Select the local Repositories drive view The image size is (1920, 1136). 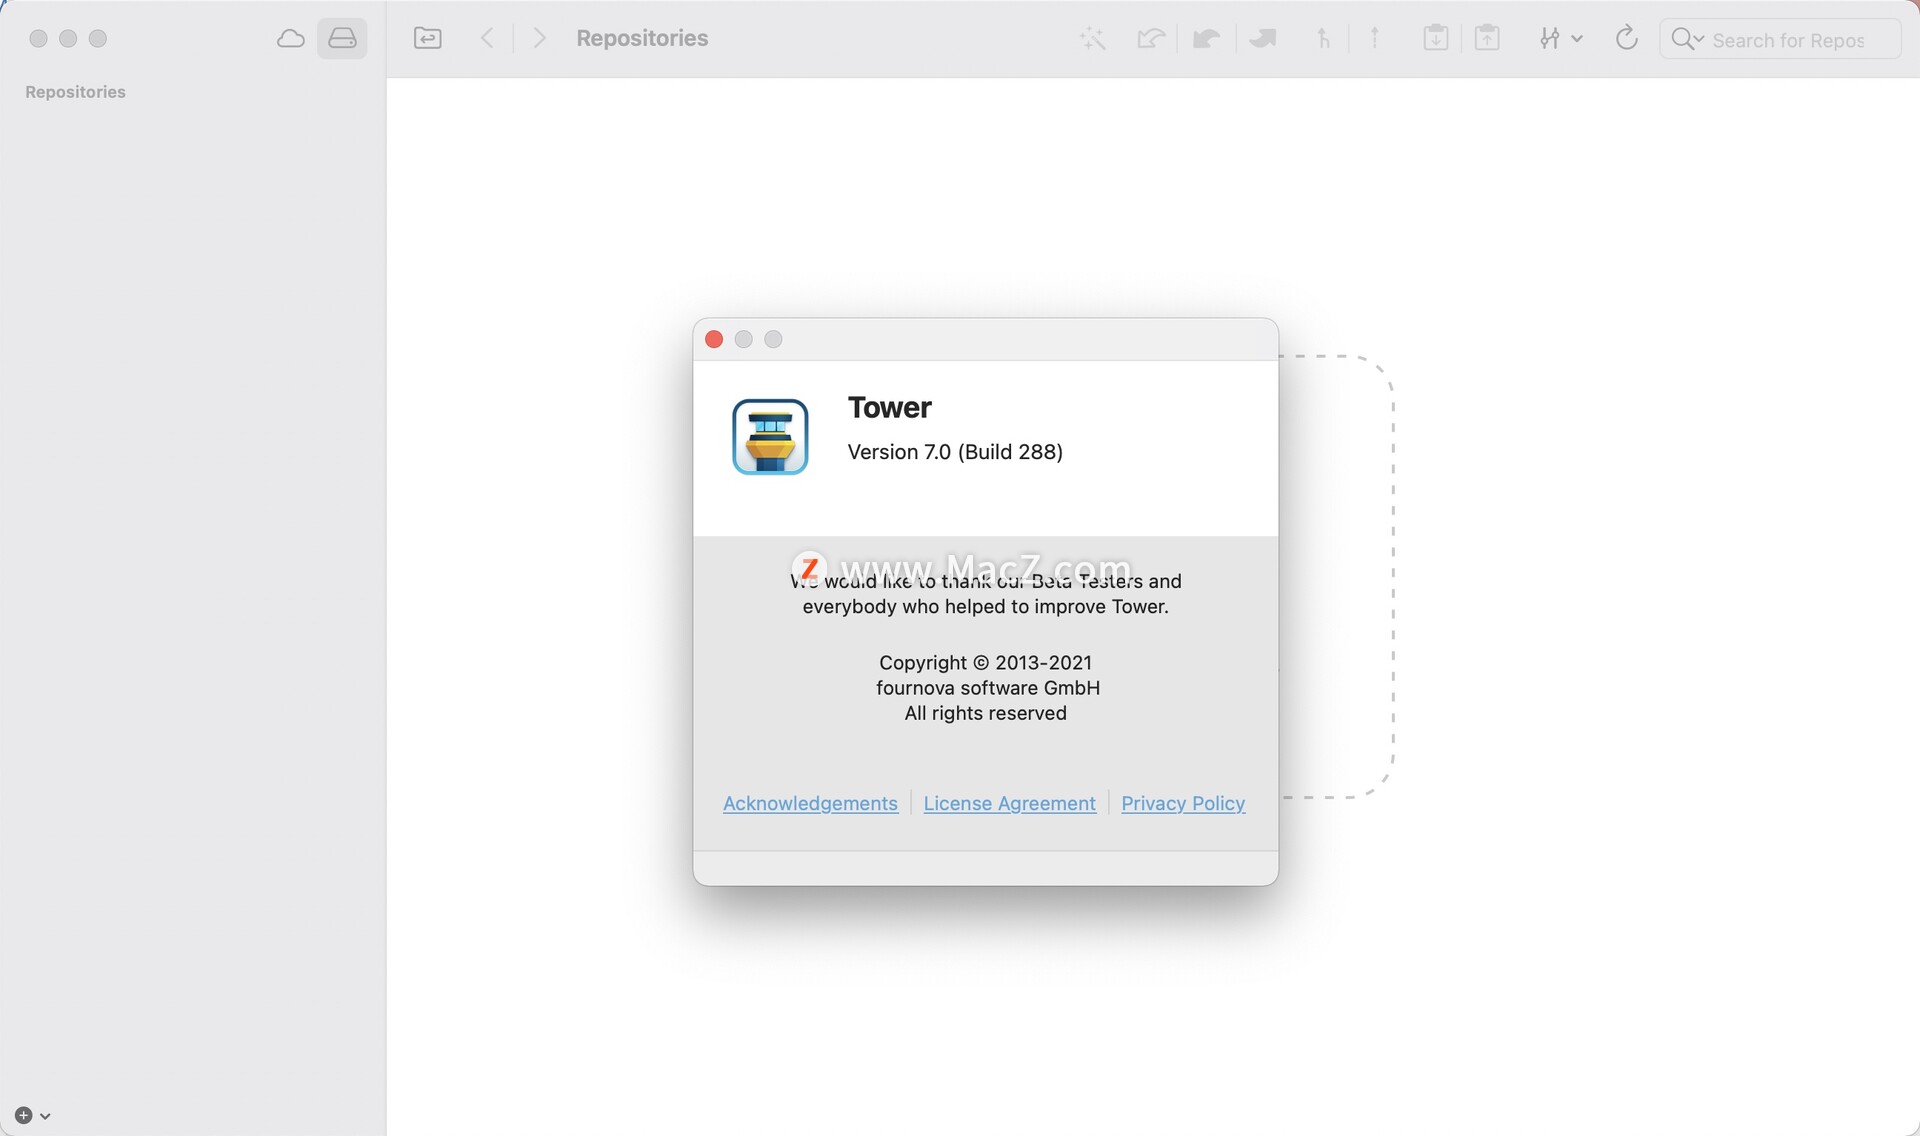click(x=342, y=39)
